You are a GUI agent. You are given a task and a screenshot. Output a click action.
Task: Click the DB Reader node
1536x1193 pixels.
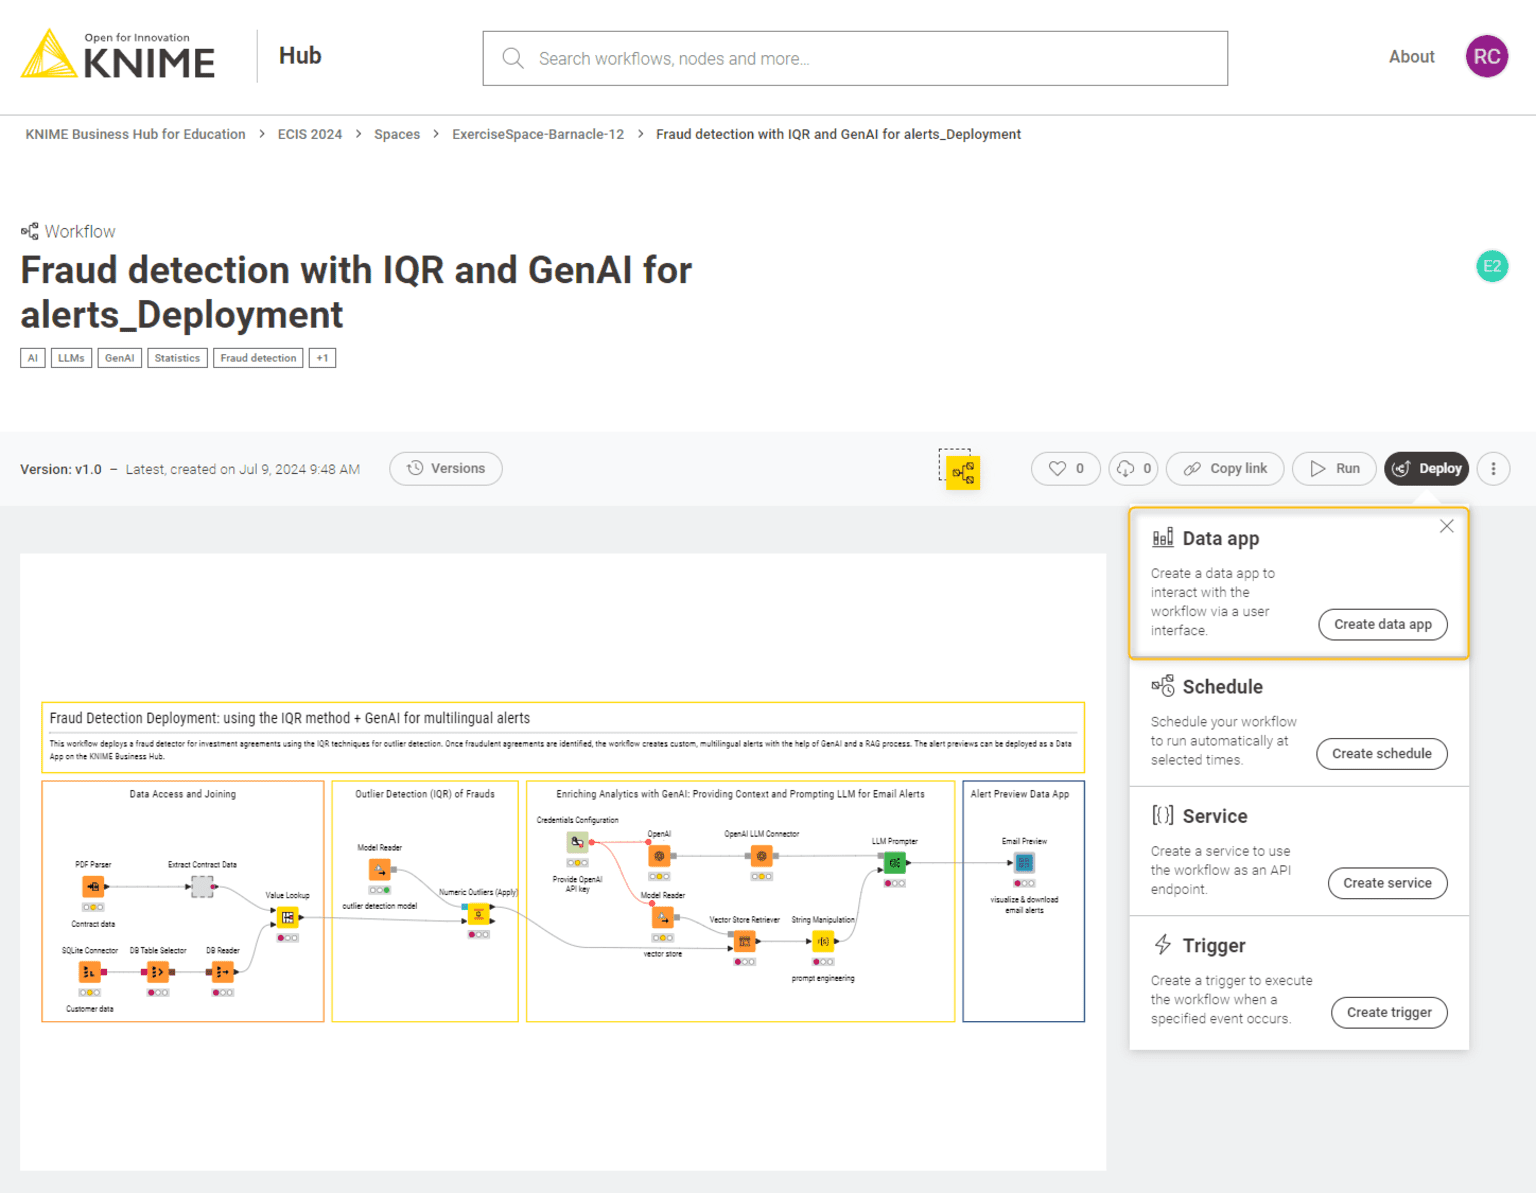222,972
